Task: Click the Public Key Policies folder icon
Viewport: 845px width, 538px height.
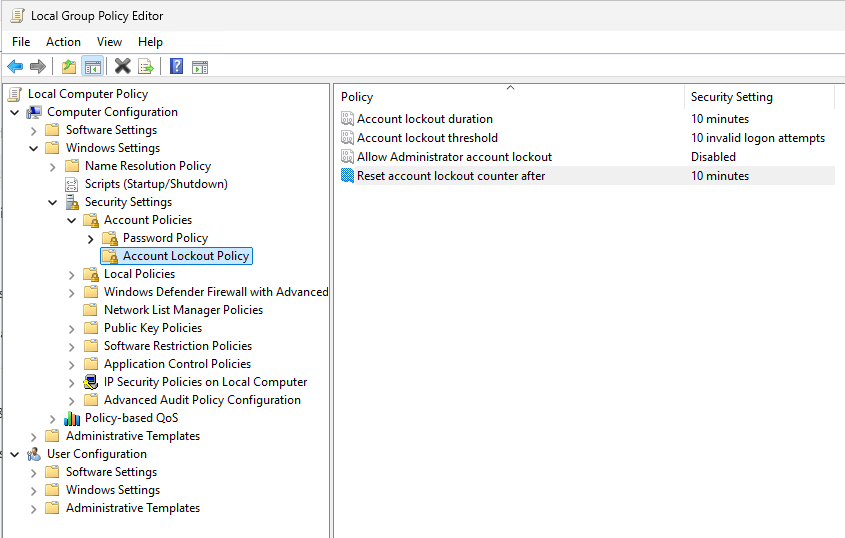Action: (x=91, y=328)
